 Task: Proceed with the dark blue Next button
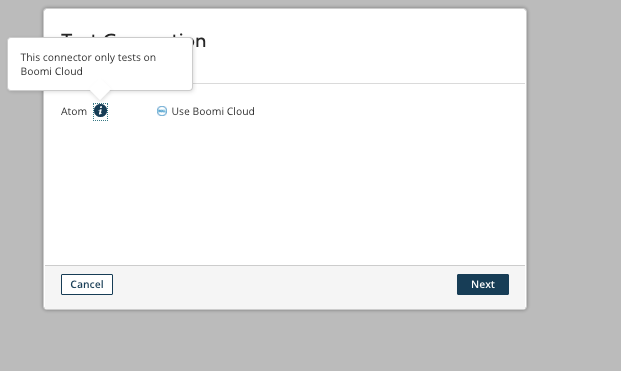(x=483, y=284)
